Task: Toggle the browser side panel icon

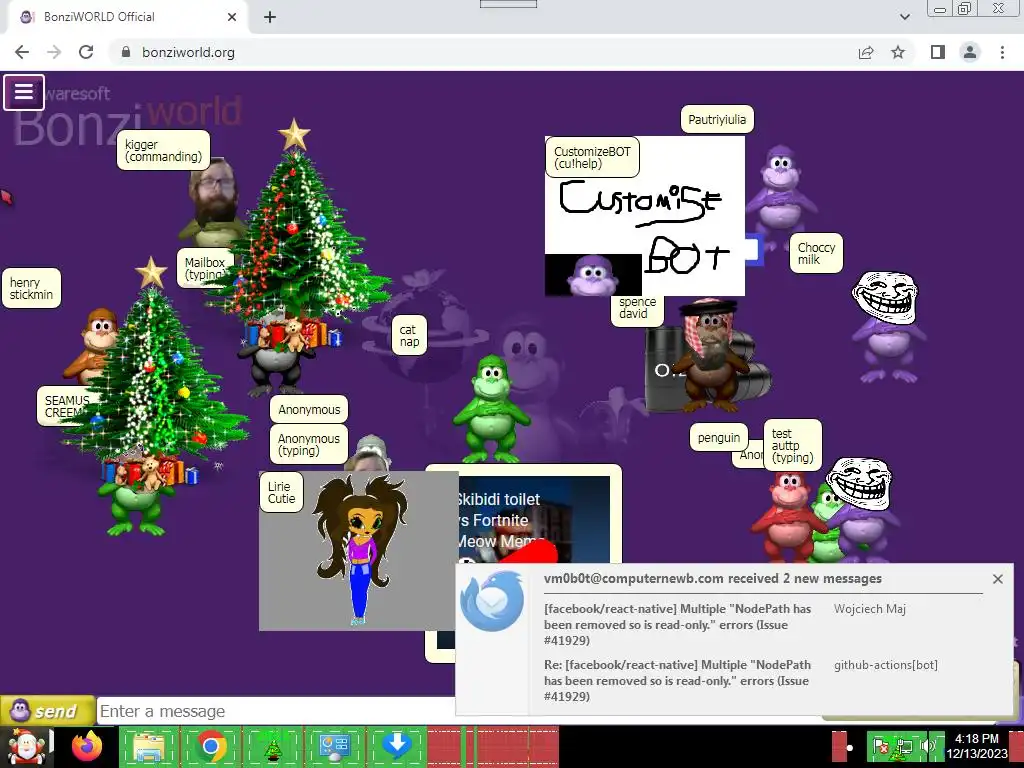Action: (938, 52)
